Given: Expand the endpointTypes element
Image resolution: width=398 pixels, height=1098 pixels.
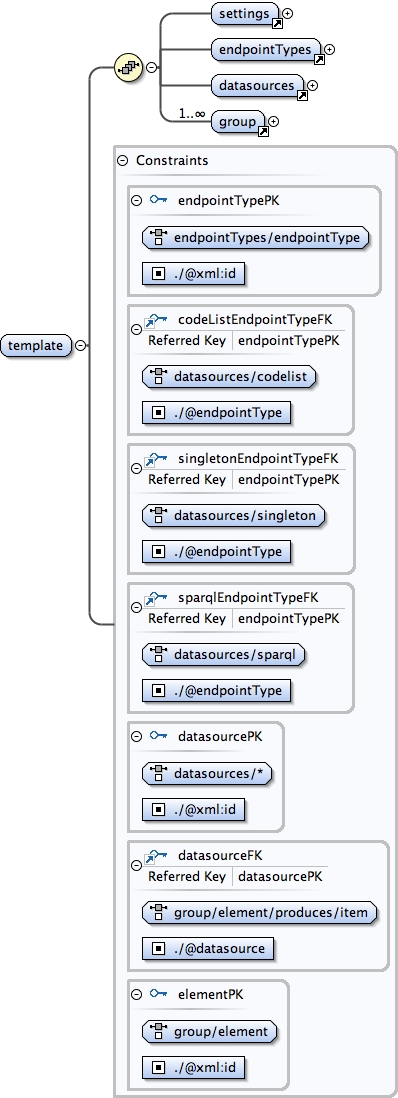Looking at the screenshot, I should coord(329,49).
